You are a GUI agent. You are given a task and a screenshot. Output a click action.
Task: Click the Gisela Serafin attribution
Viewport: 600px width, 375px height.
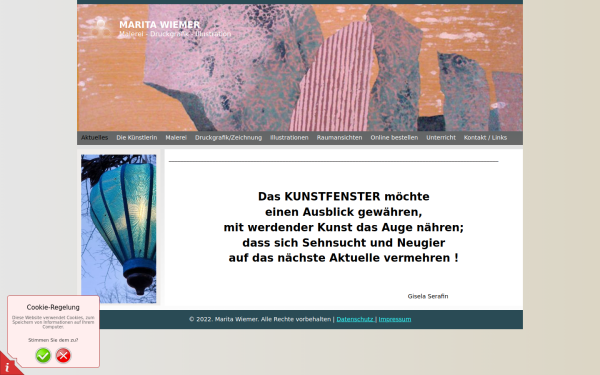428,296
